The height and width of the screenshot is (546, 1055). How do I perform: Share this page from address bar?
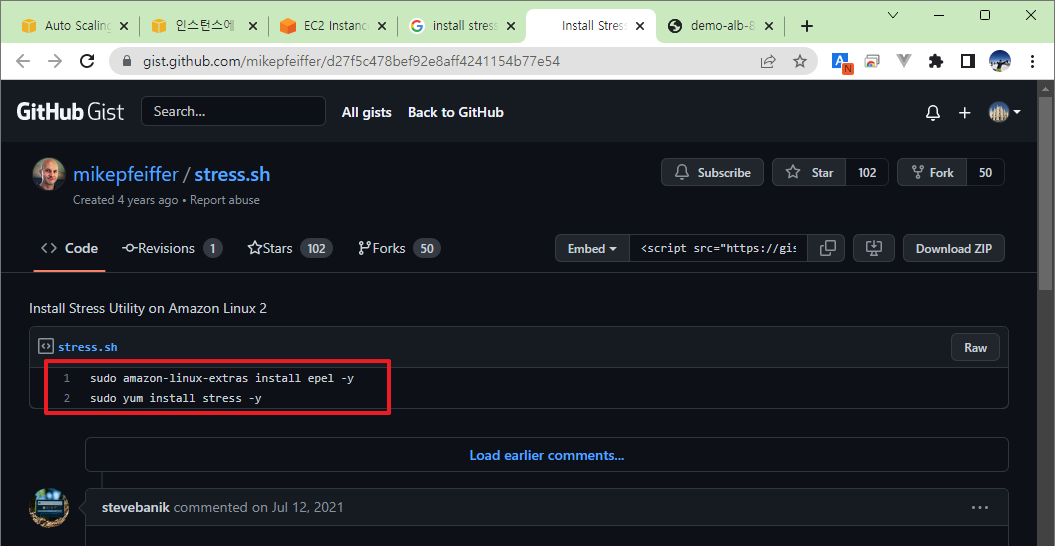pos(768,61)
